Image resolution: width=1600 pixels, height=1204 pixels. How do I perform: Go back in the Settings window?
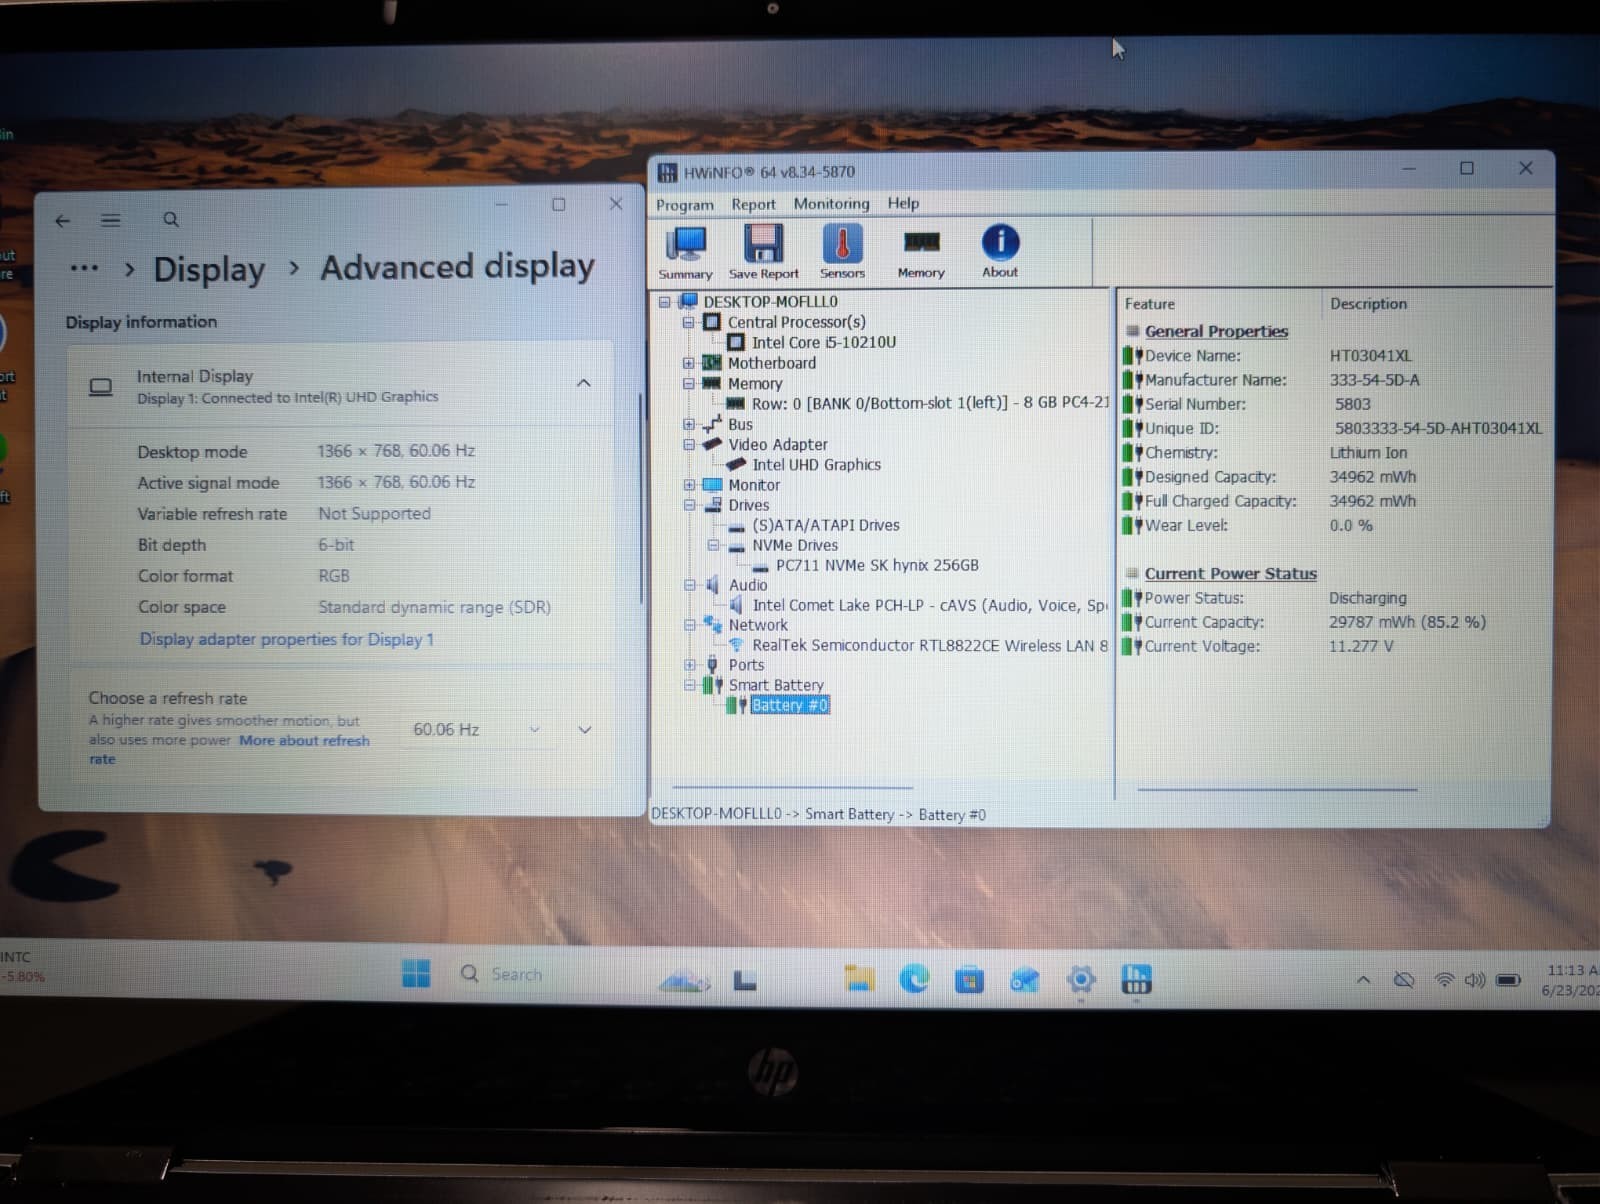[x=63, y=221]
